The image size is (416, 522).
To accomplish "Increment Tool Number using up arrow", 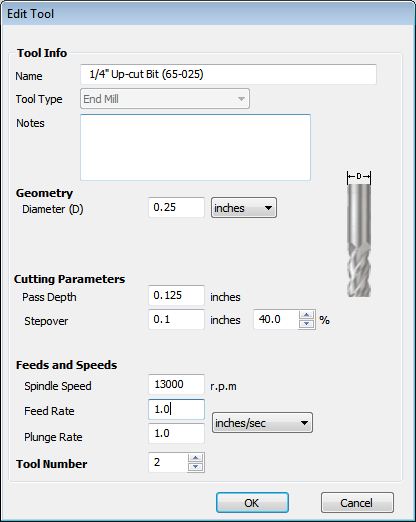I will [x=196, y=458].
